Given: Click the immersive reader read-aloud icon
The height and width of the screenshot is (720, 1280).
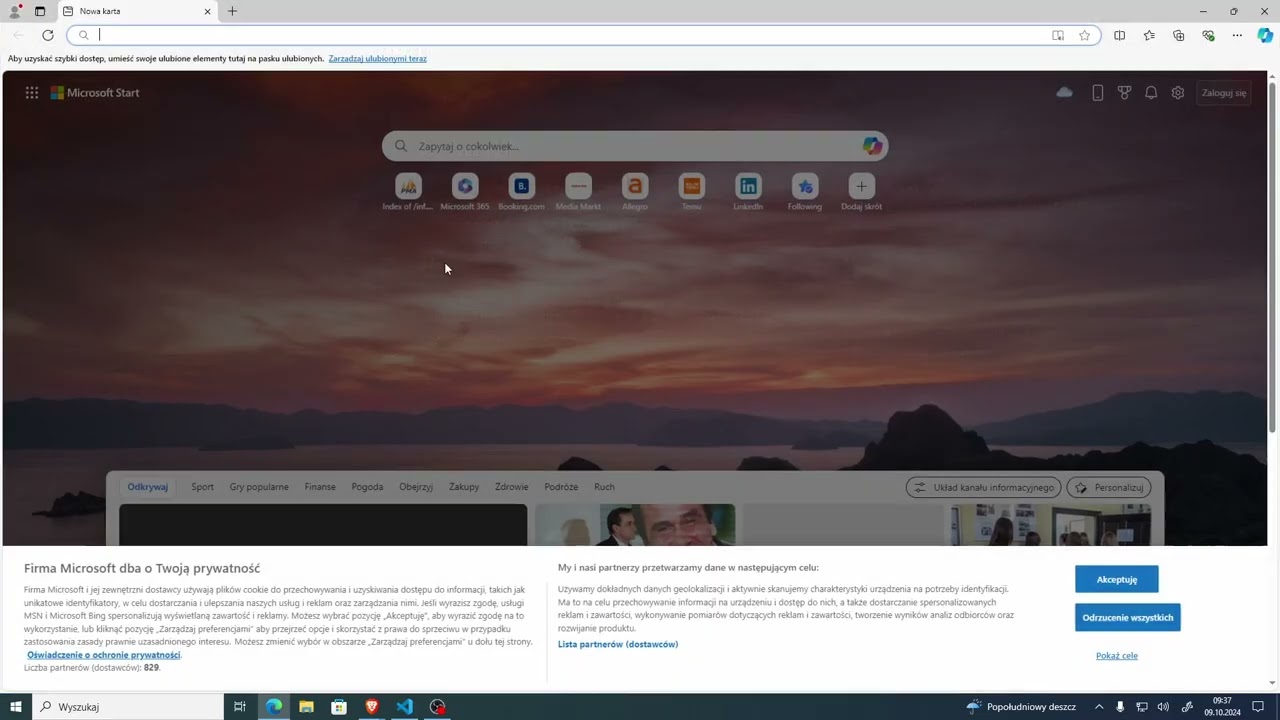Looking at the screenshot, I should tap(1058, 35).
